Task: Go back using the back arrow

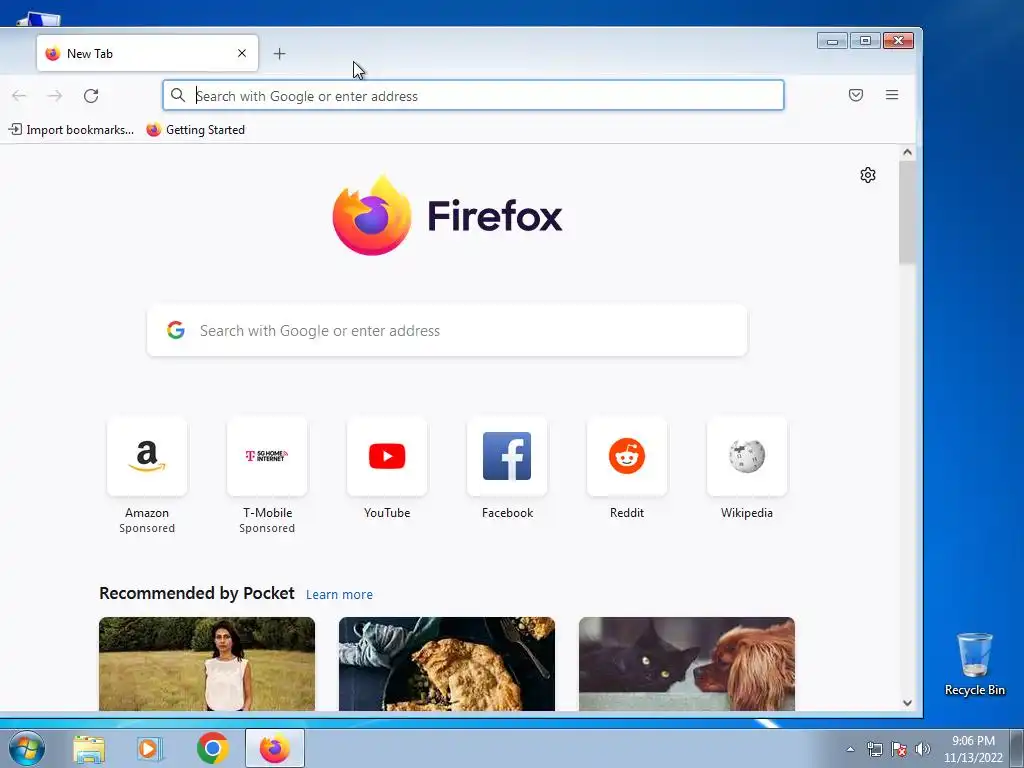Action: coord(20,96)
